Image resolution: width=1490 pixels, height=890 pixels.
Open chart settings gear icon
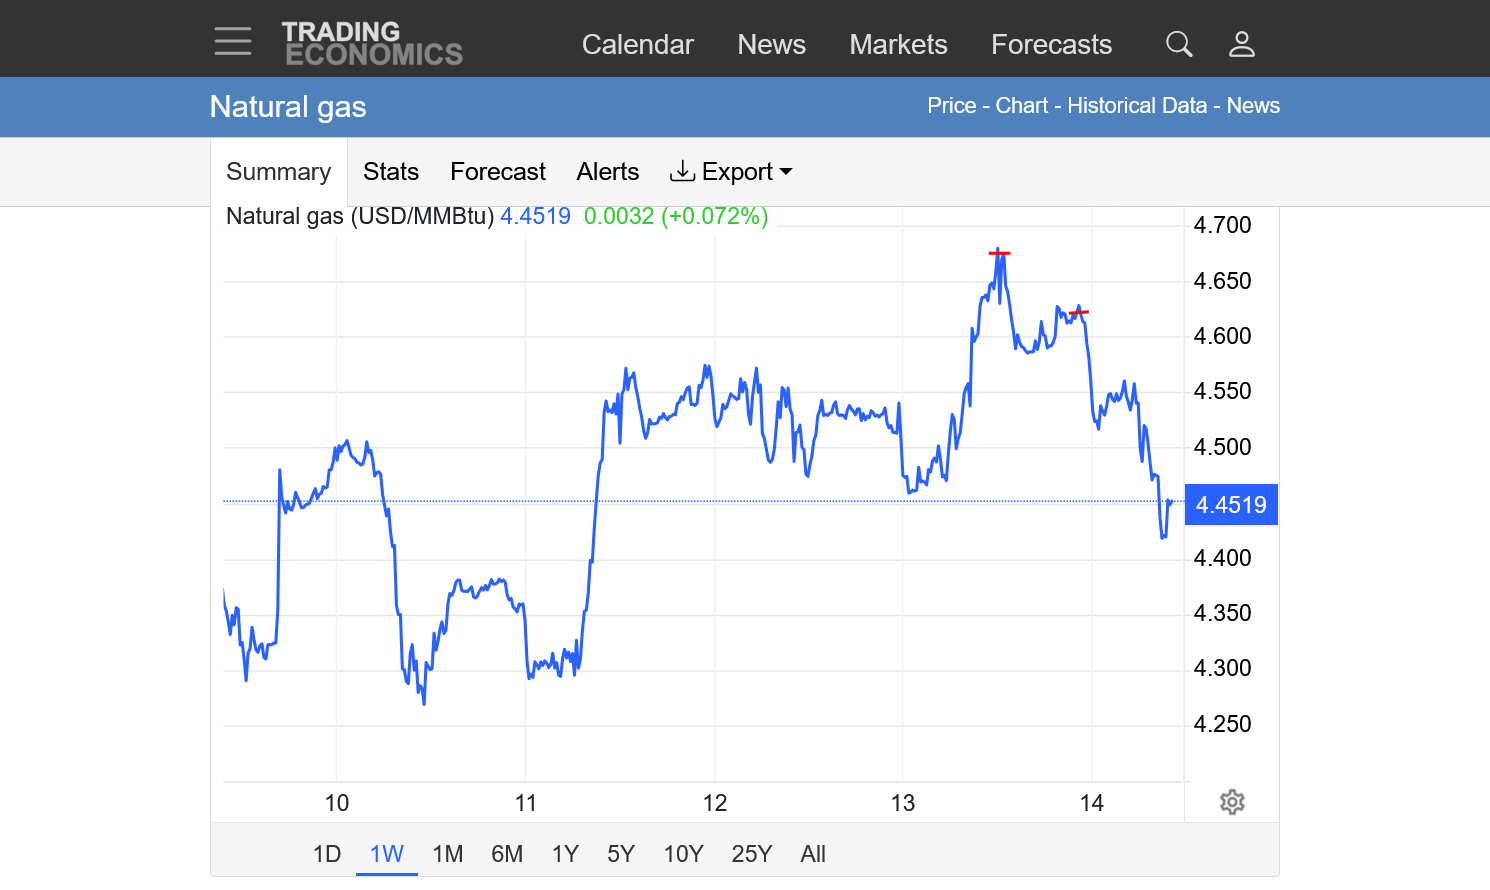point(1232,802)
